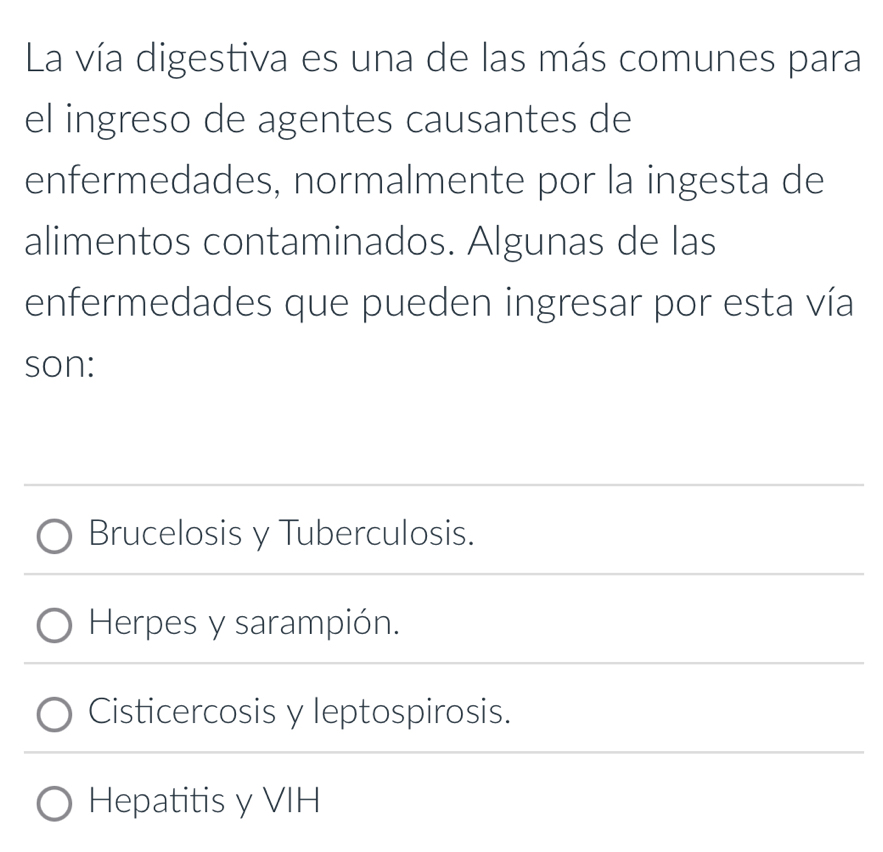The image size is (883, 852).
Task: Pick the "Hepatitis y VIH" radio button
Action: pos(55,803)
